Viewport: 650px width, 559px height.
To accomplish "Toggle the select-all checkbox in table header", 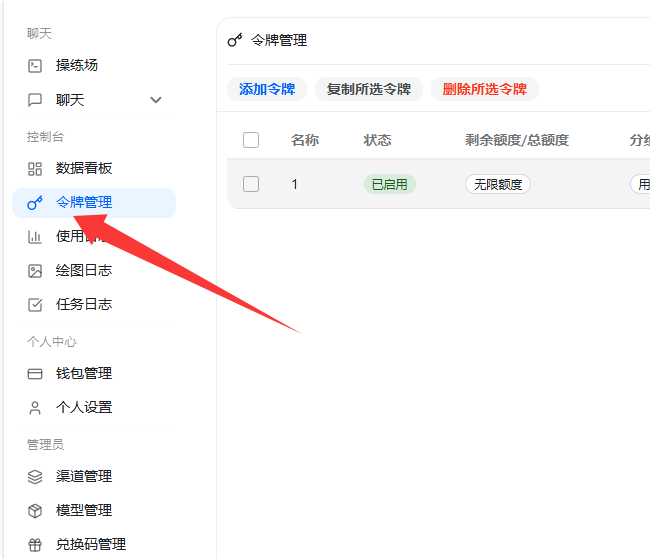I will click(x=251, y=140).
